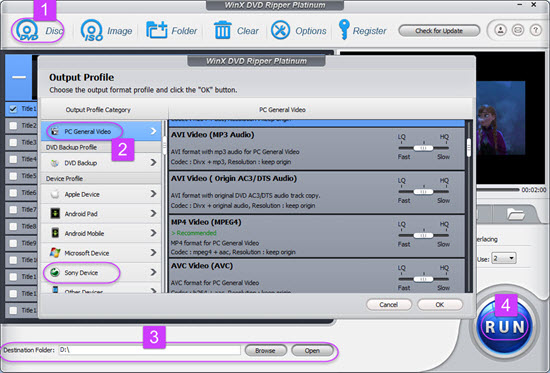Click the Apple Device icon
550x373 pixels.
tap(55, 194)
